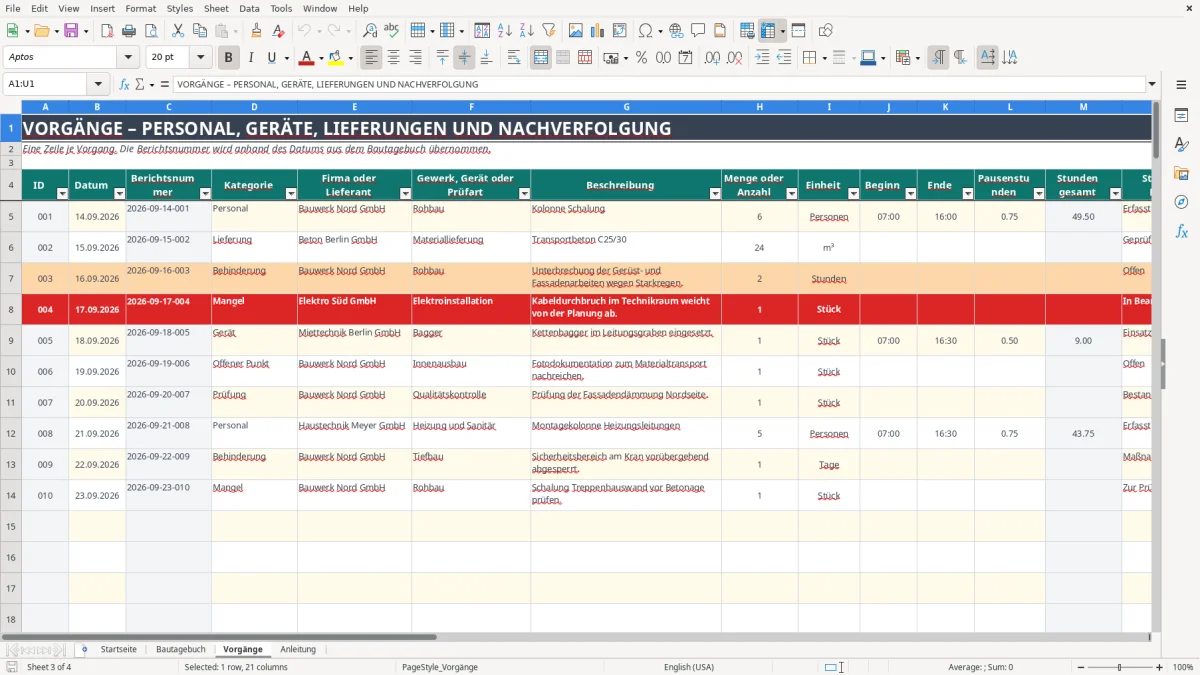
Task: Open Find and Replace icon
Action: click(x=370, y=31)
